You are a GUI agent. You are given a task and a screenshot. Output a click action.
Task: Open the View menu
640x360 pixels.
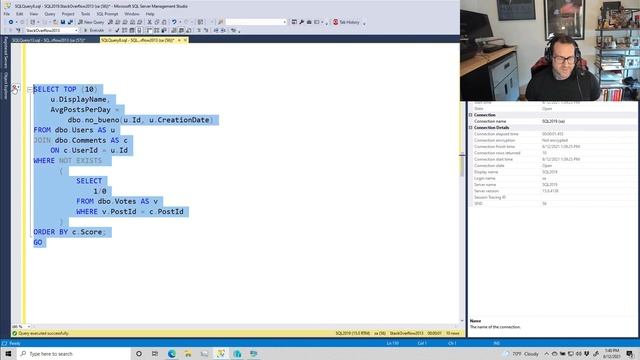point(33,14)
